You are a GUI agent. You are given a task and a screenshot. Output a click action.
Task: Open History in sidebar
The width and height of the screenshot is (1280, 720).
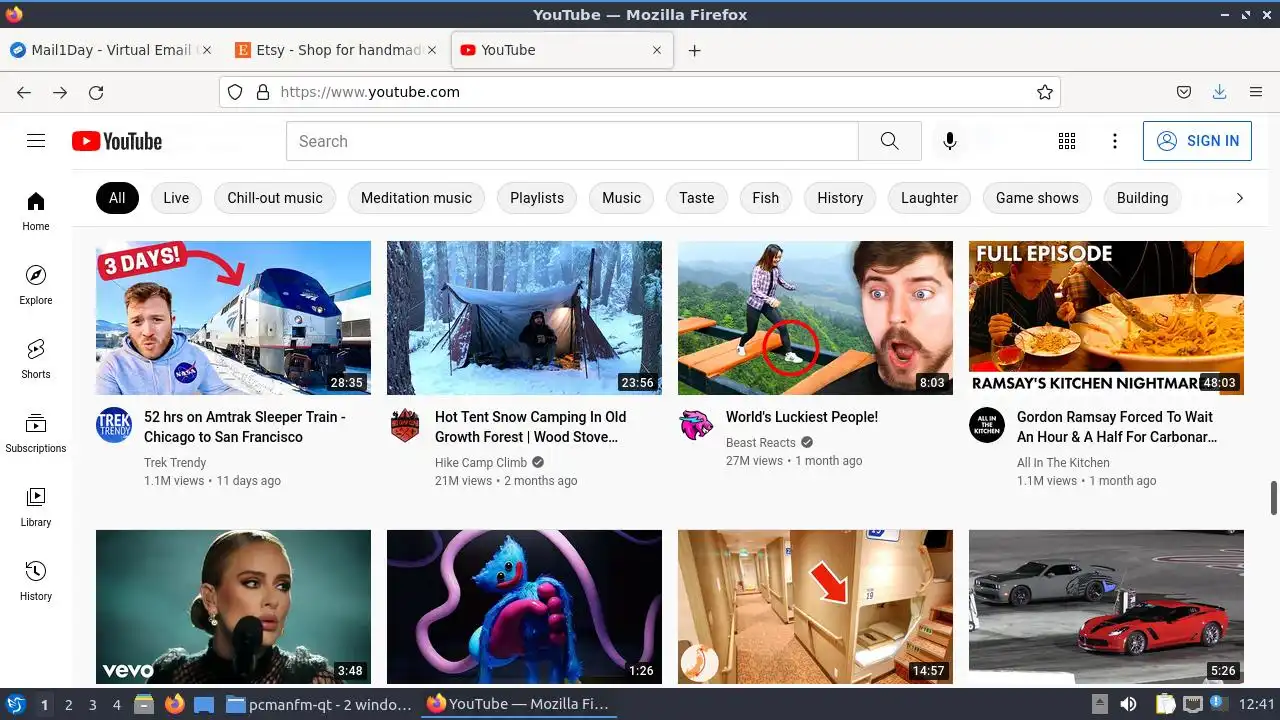point(36,581)
